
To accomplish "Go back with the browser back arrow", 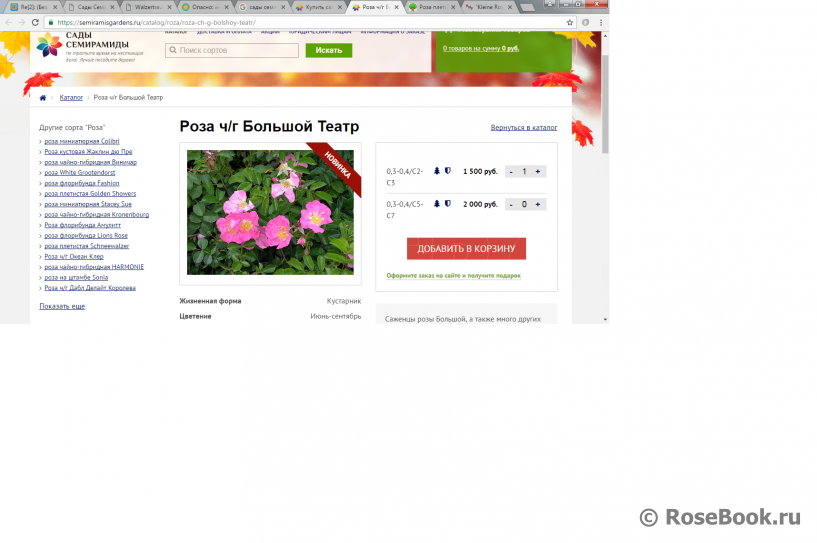I will click(x=8, y=22).
